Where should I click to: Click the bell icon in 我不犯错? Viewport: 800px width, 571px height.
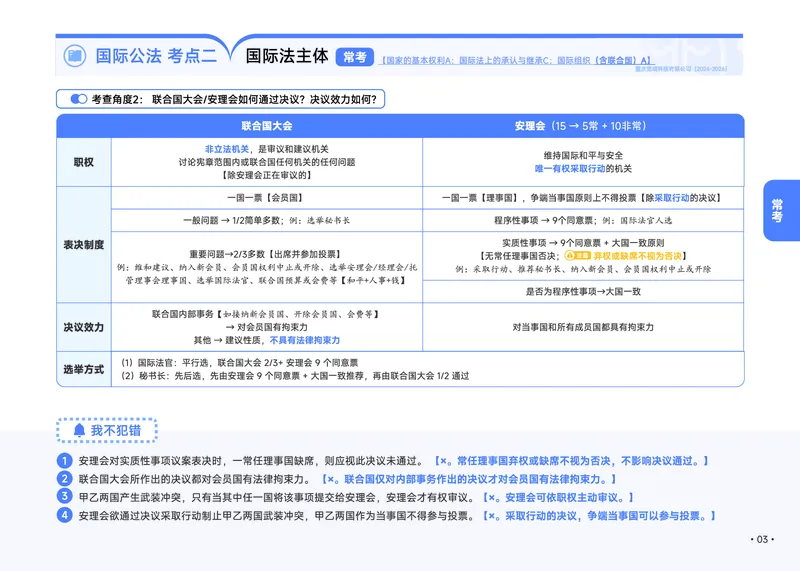(x=79, y=430)
